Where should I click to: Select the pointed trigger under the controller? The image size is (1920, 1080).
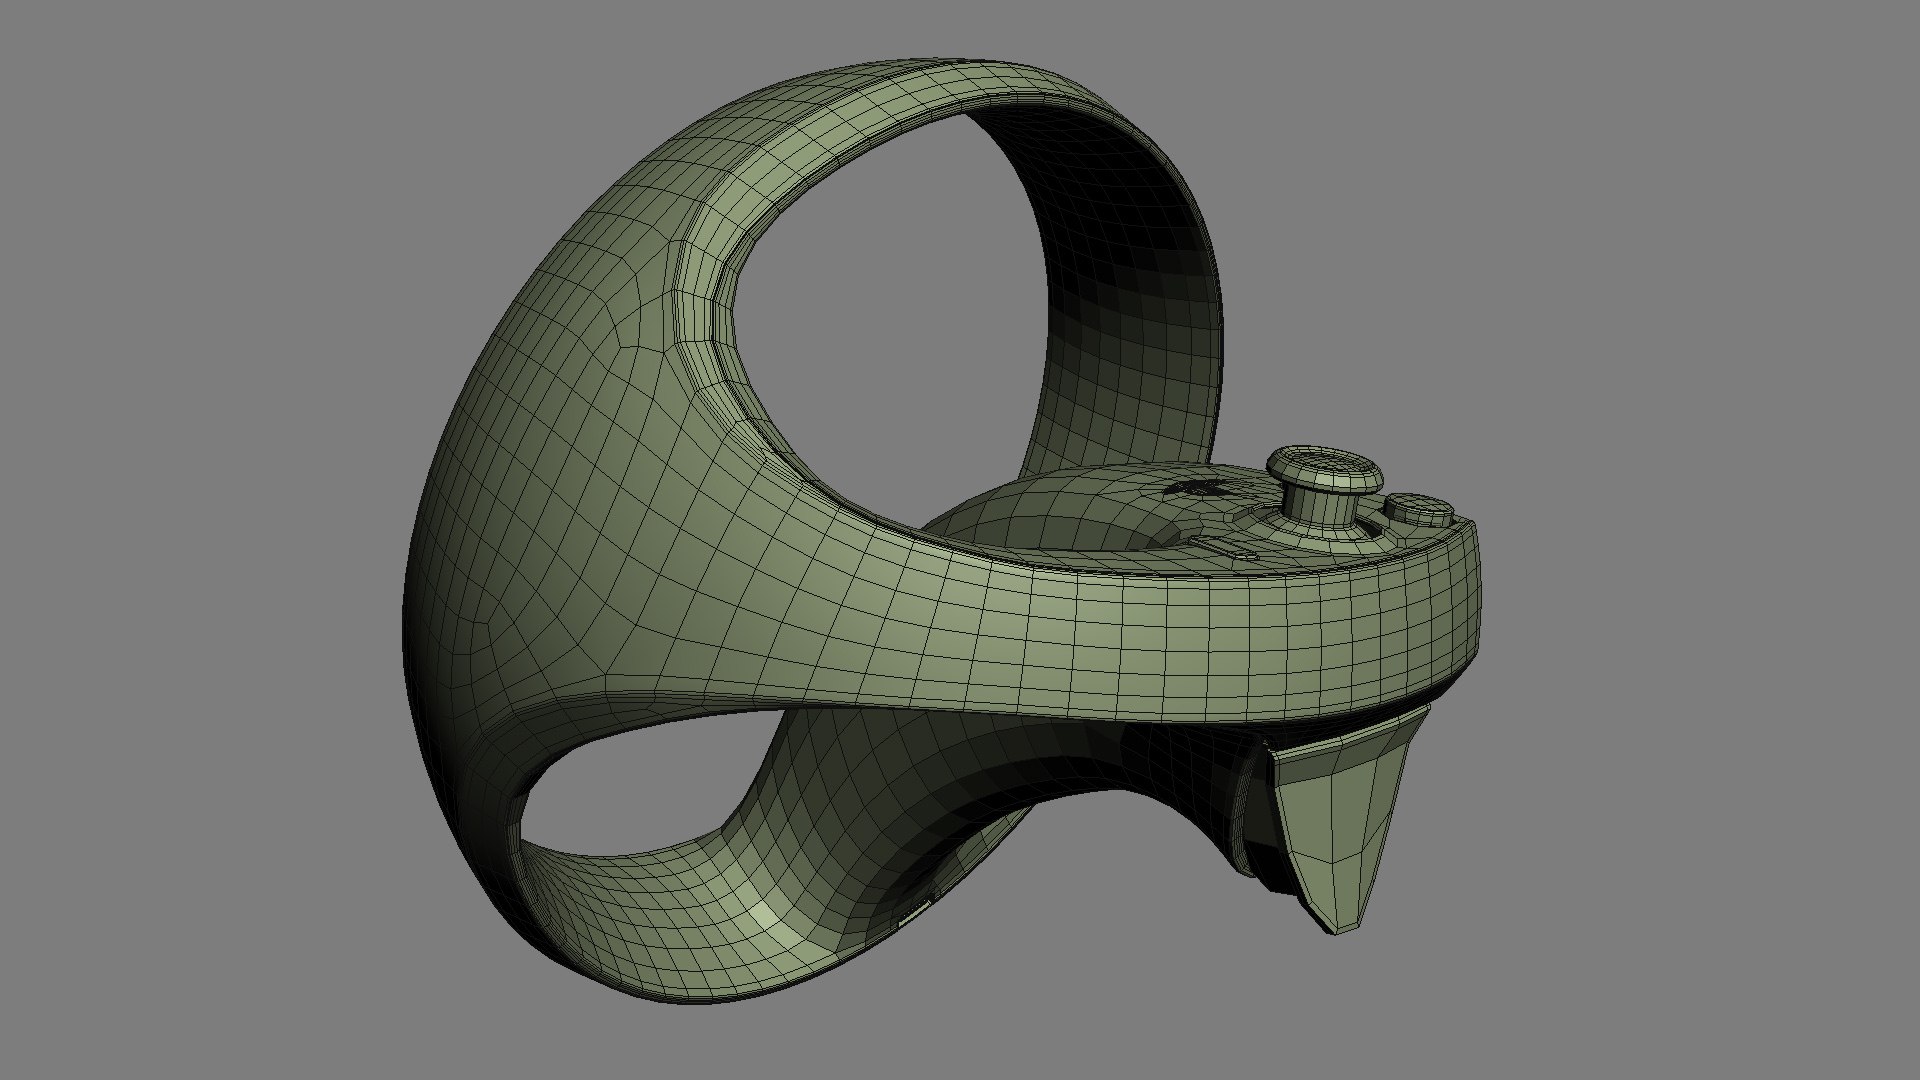pos(1340,820)
